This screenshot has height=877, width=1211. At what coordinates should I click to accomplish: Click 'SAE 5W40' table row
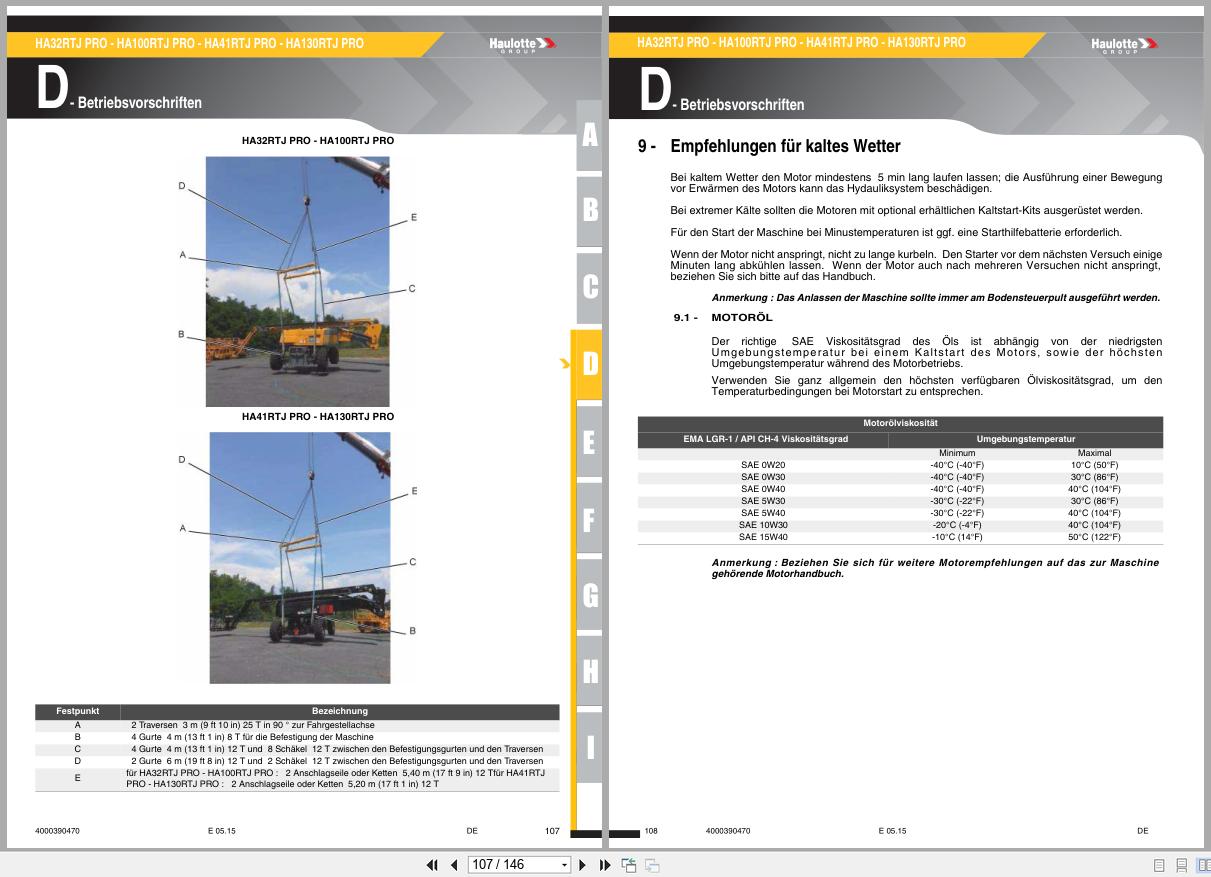(x=900, y=513)
